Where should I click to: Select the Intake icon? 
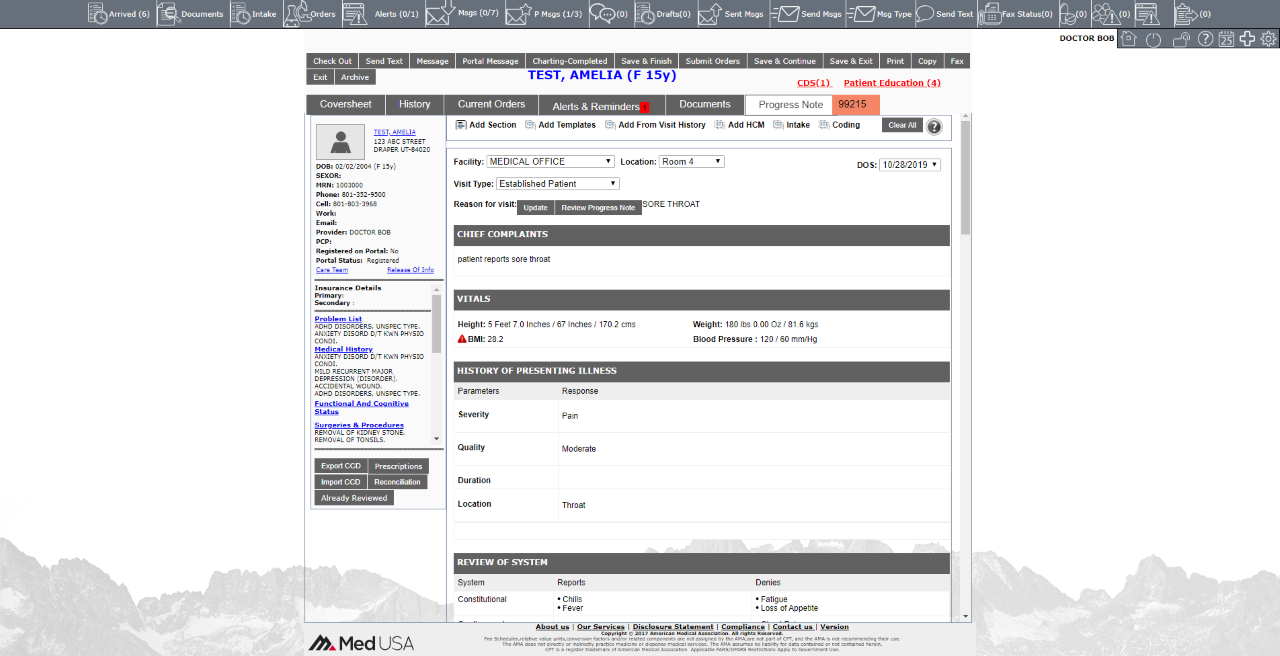point(240,14)
